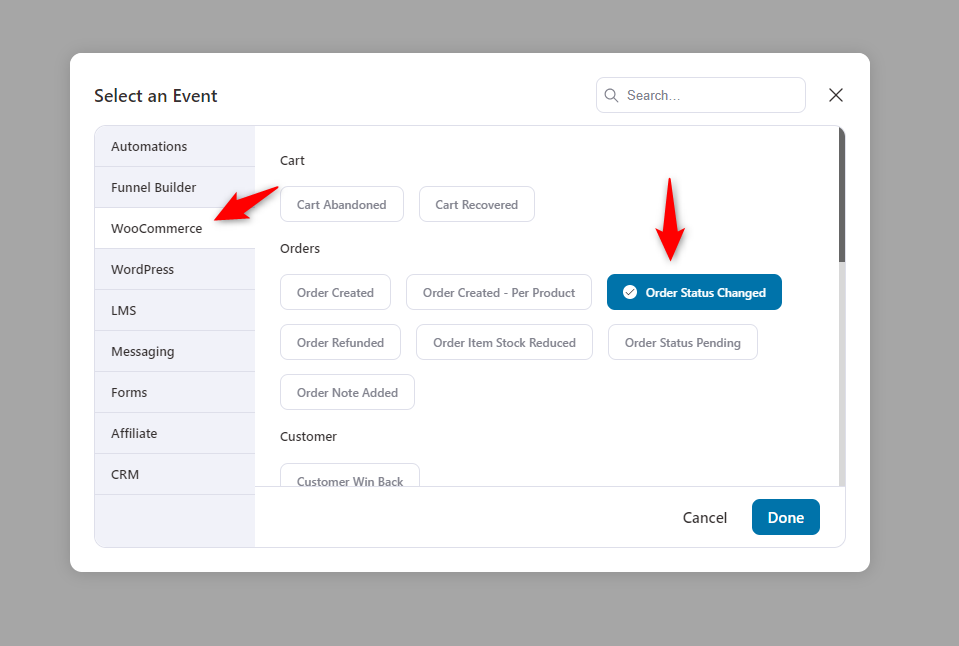Select the Cart Abandoned event
This screenshot has width=959, height=646.
tap(342, 204)
